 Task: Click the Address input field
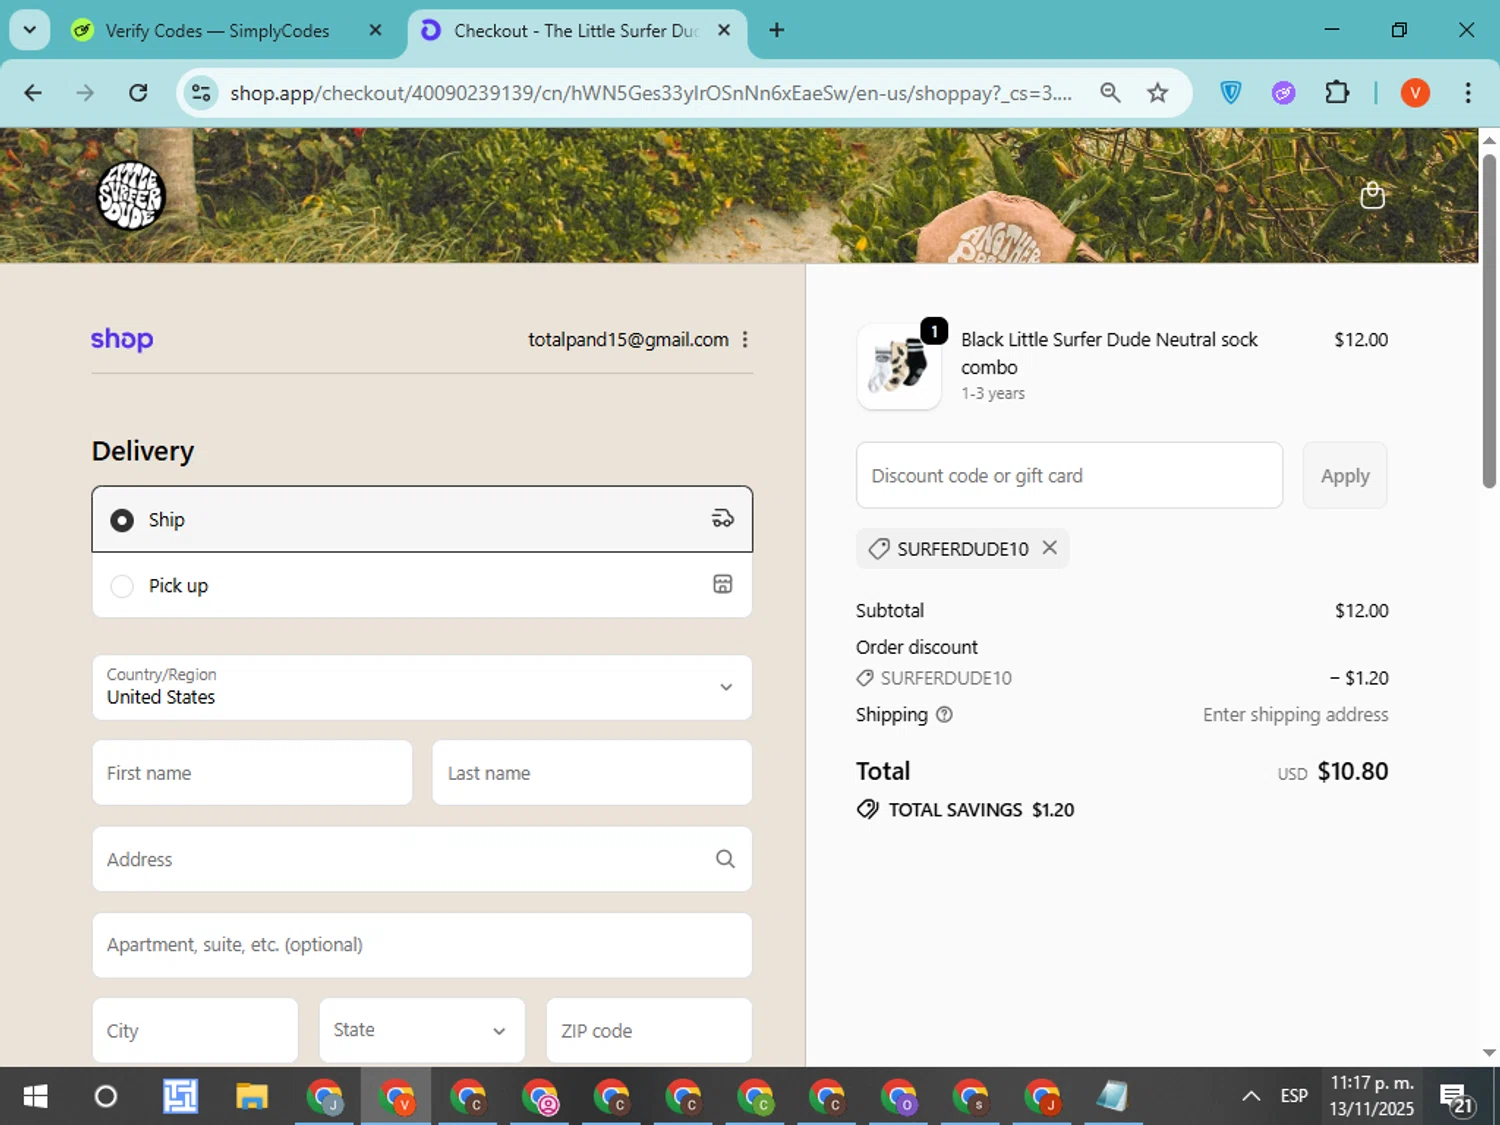tap(422, 859)
